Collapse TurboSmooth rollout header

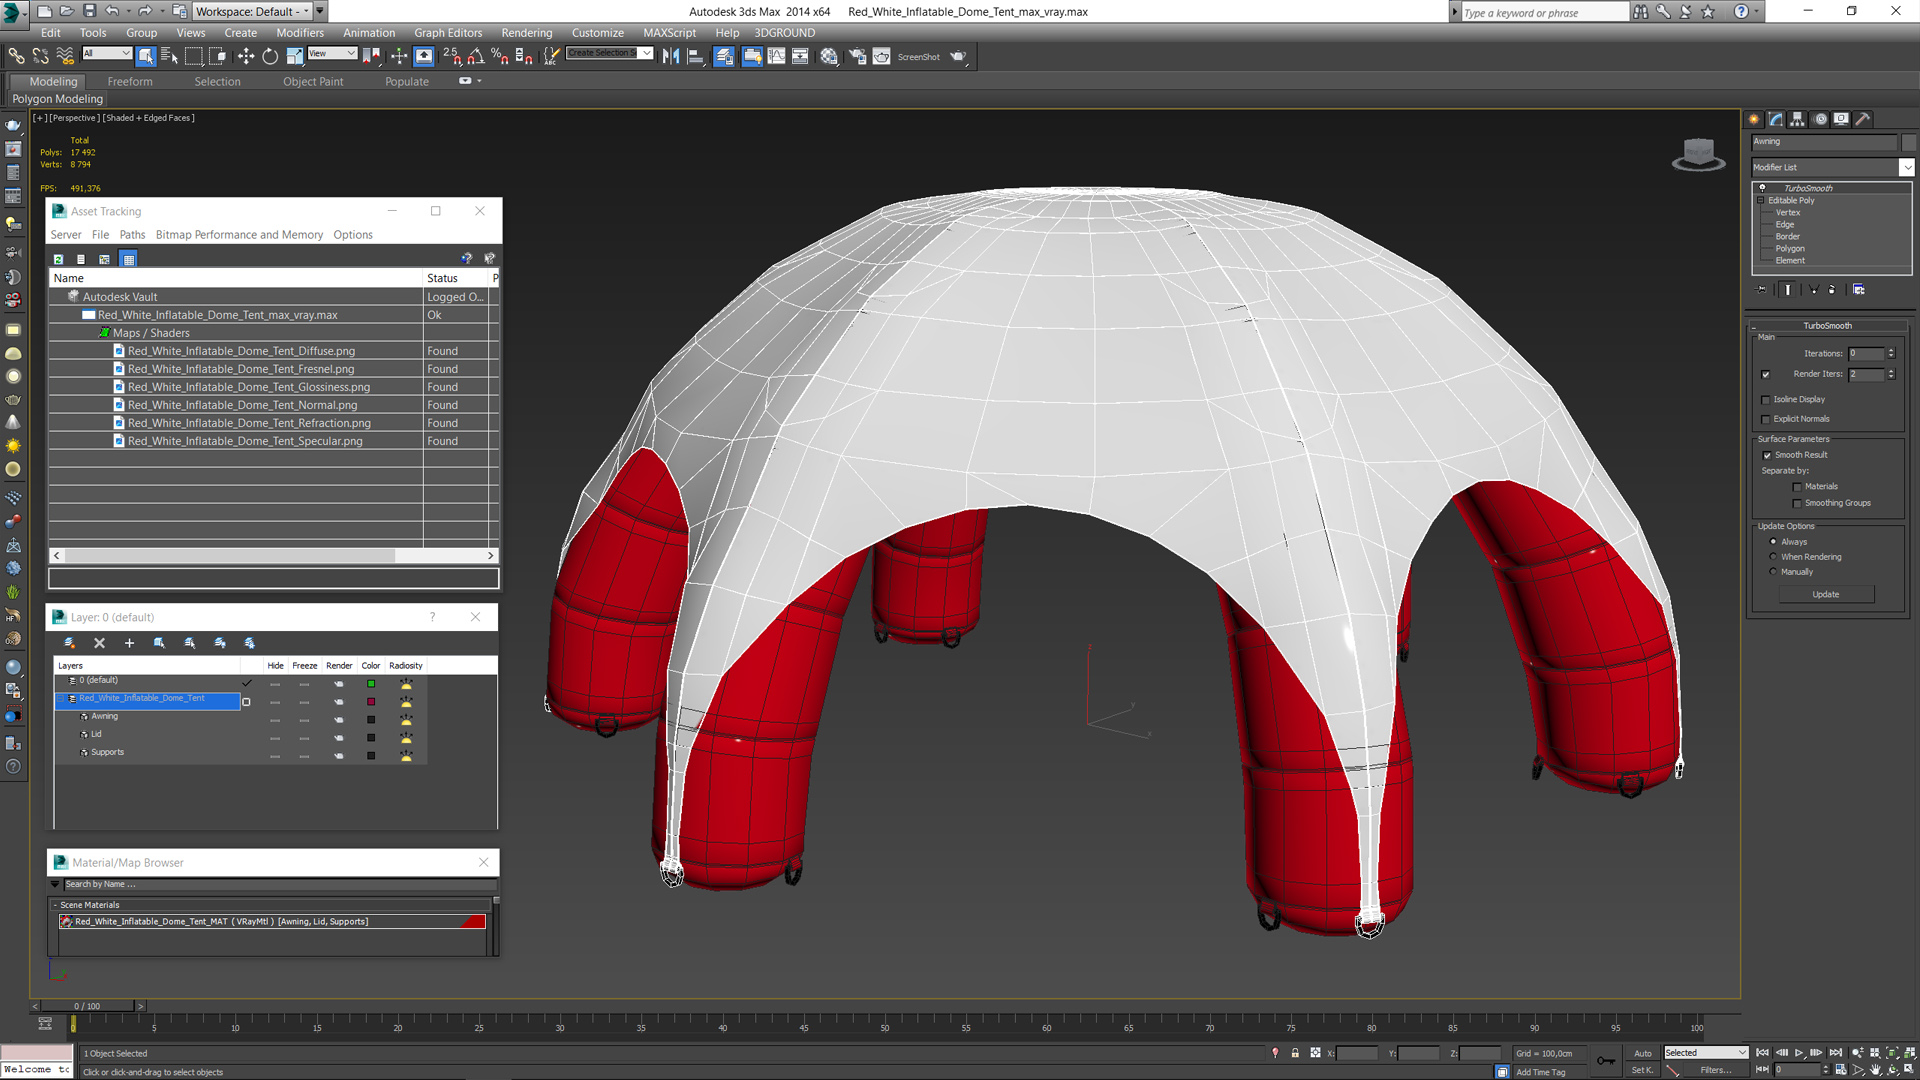(1826, 326)
